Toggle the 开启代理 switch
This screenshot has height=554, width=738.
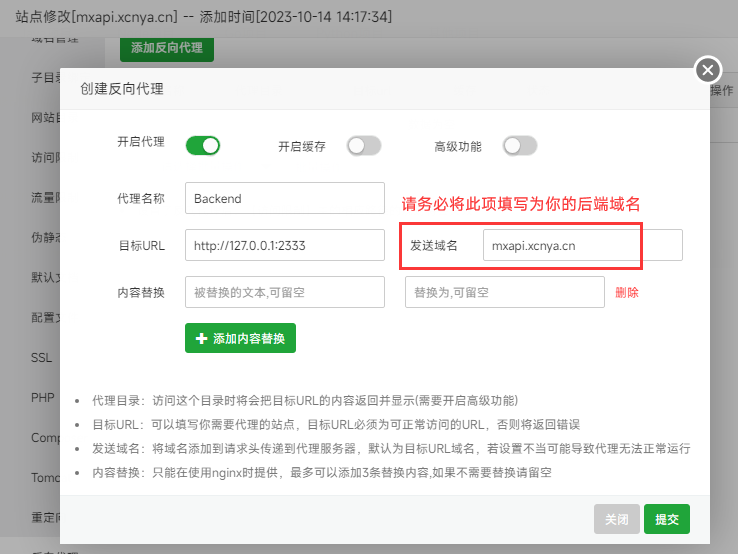202,146
